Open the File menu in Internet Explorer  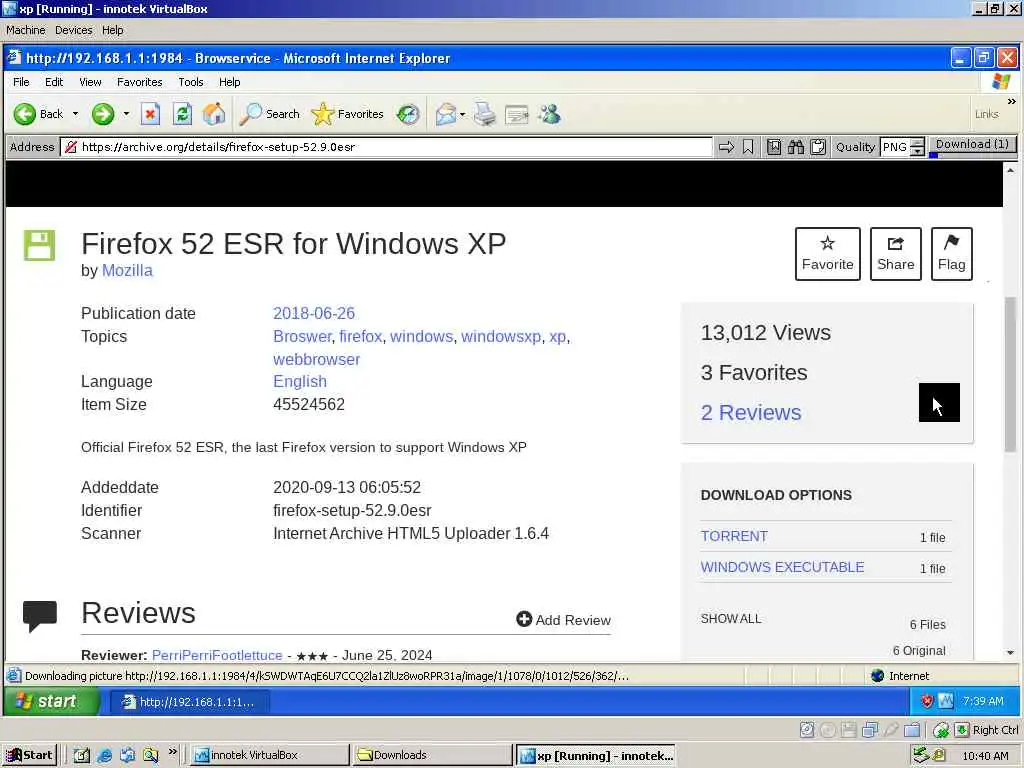click(x=21, y=82)
